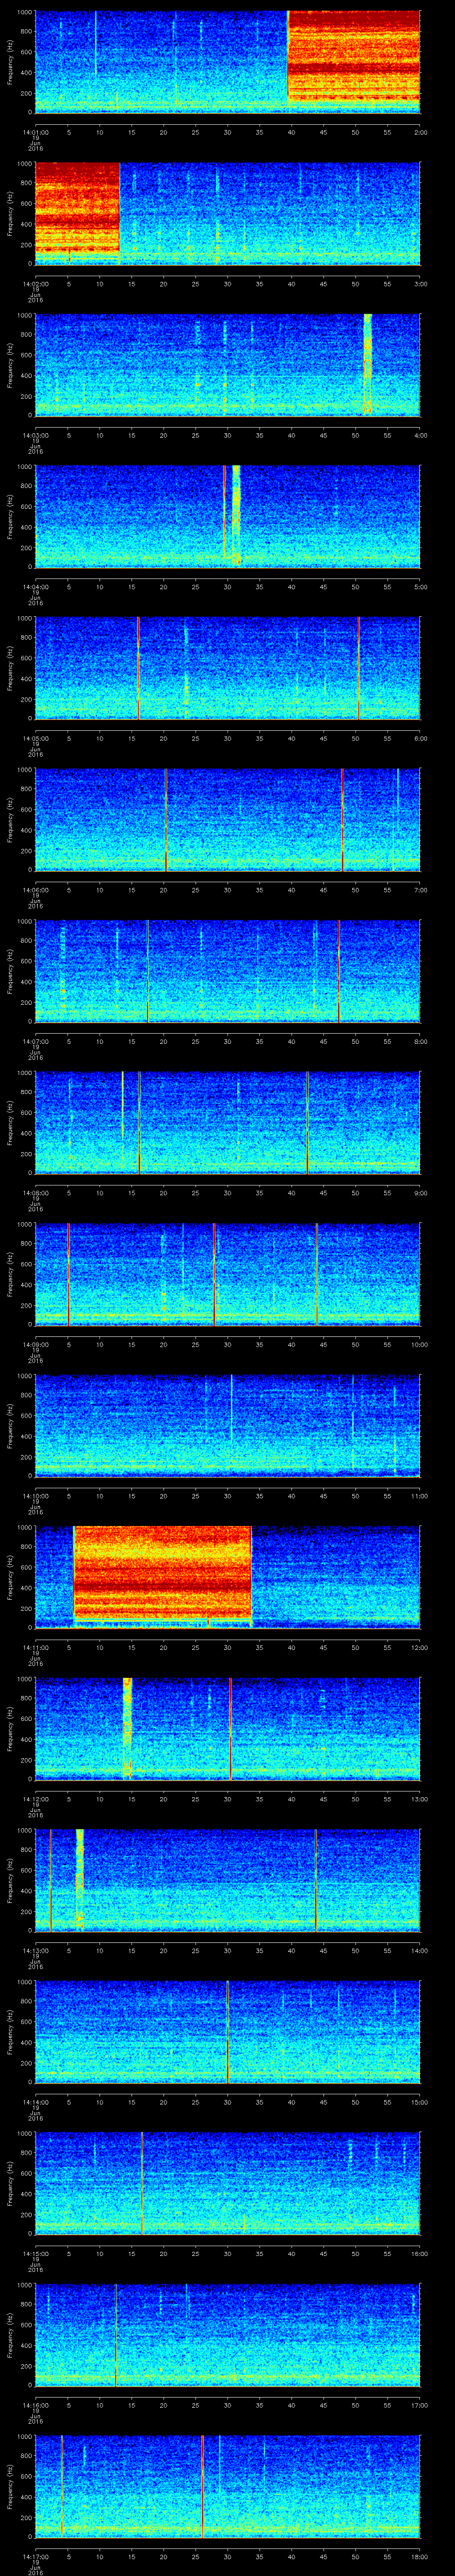This screenshot has height=2576, width=455.
Task: Select the 14:04:00 start time label
Action: [x=35, y=588]
